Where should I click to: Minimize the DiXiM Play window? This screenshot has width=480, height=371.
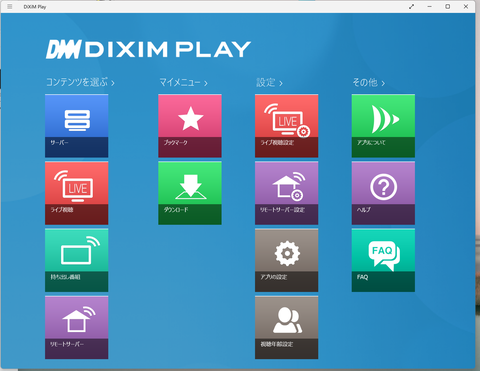(430, 7)
